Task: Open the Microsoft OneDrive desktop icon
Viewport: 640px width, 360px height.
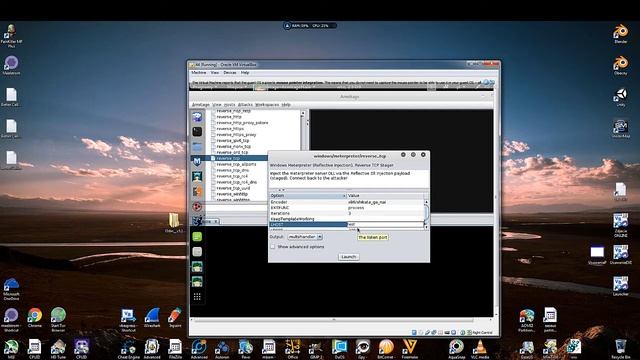Action: 11,289
